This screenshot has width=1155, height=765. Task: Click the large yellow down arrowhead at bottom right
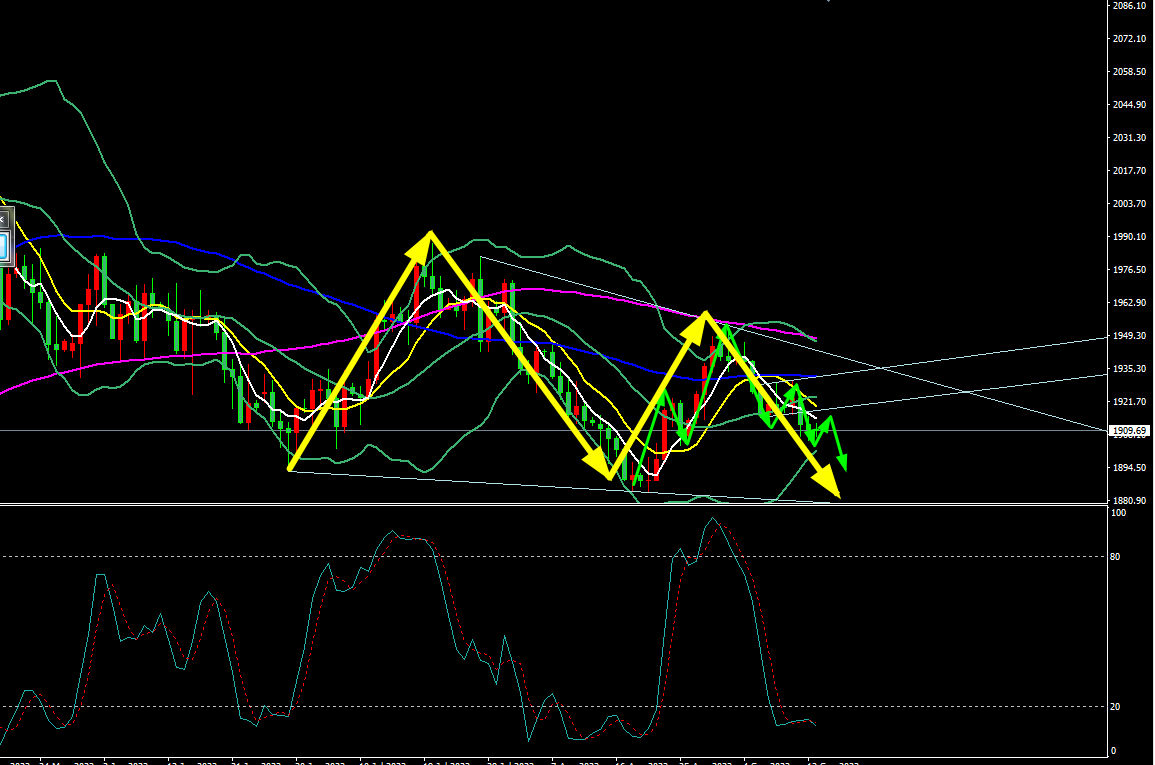click(834, 490)
